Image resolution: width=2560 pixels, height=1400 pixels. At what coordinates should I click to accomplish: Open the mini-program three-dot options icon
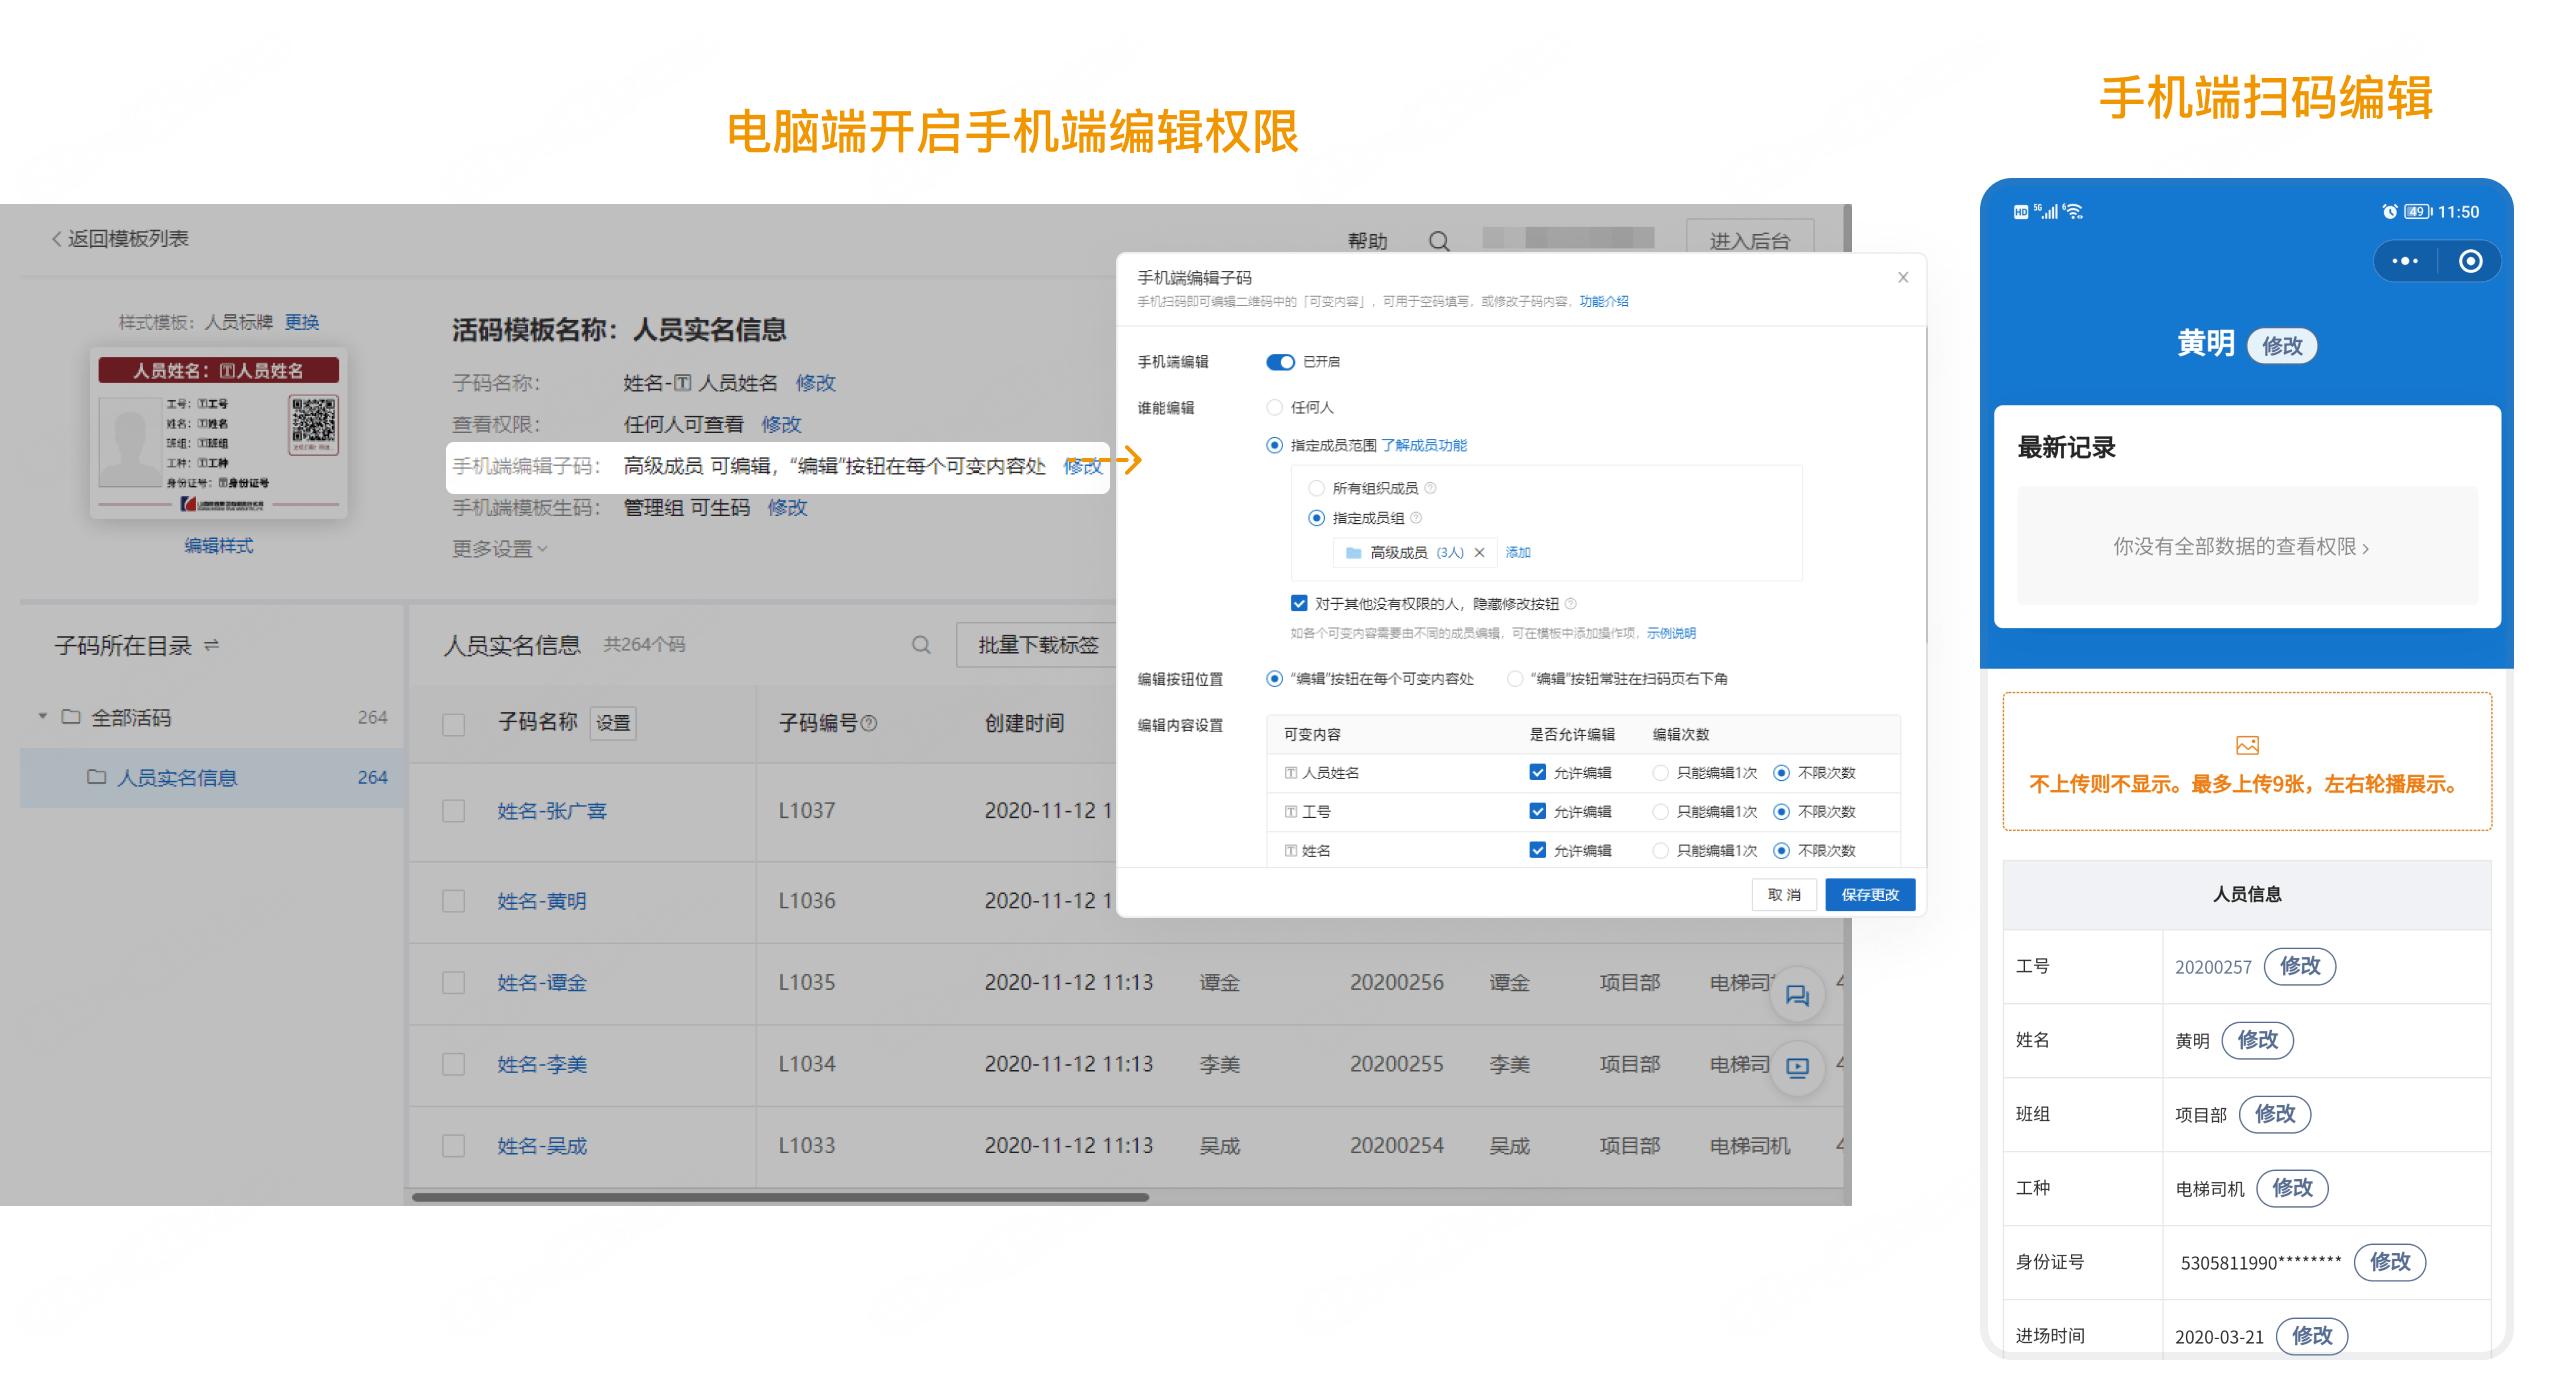coord(2404,260)
